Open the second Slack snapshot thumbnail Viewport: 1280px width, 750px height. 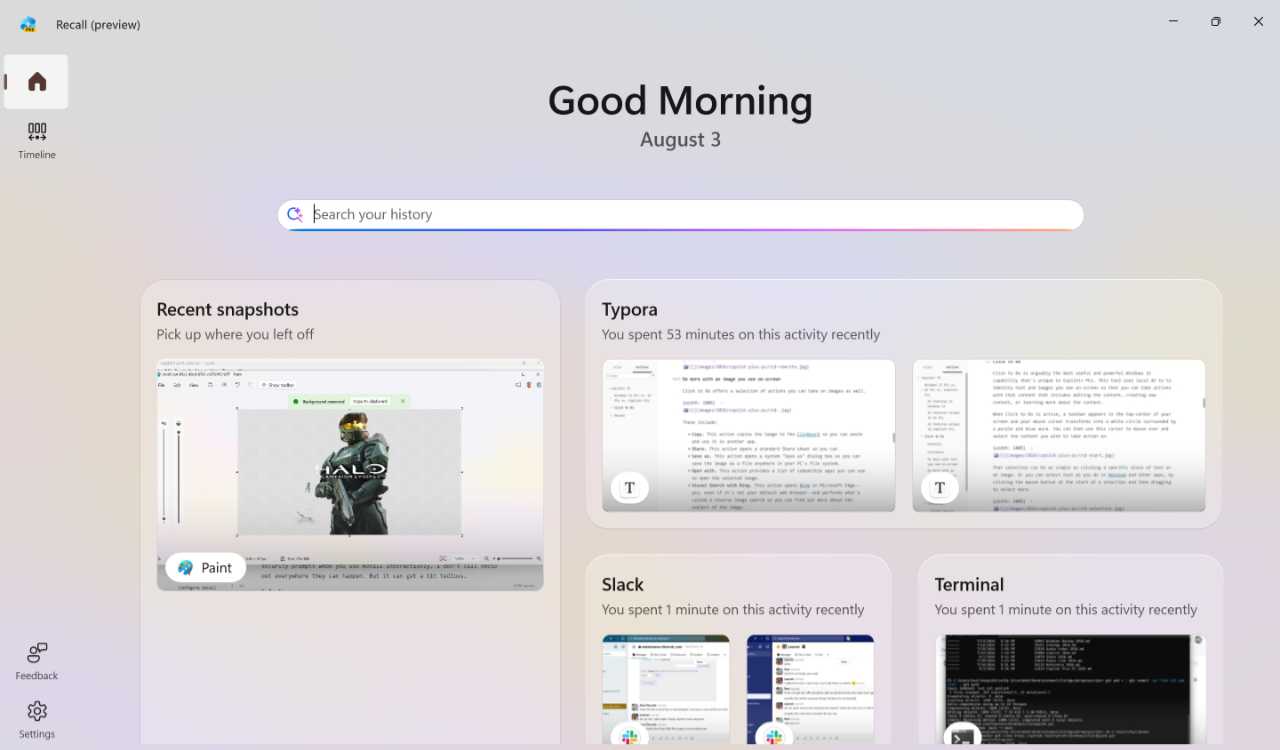click(x=810, y=689)
